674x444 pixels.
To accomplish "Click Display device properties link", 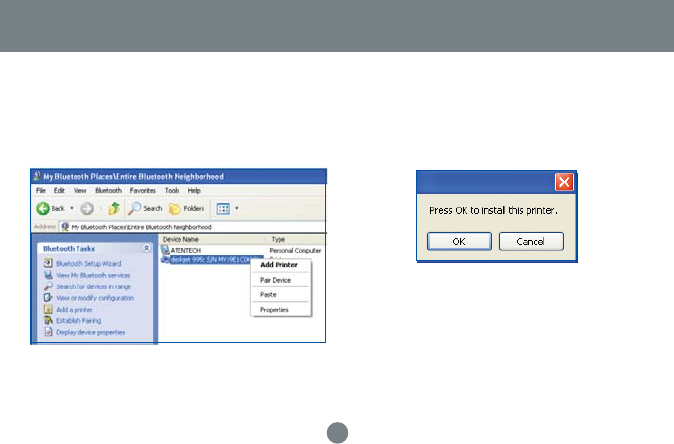I will (91, 332).
